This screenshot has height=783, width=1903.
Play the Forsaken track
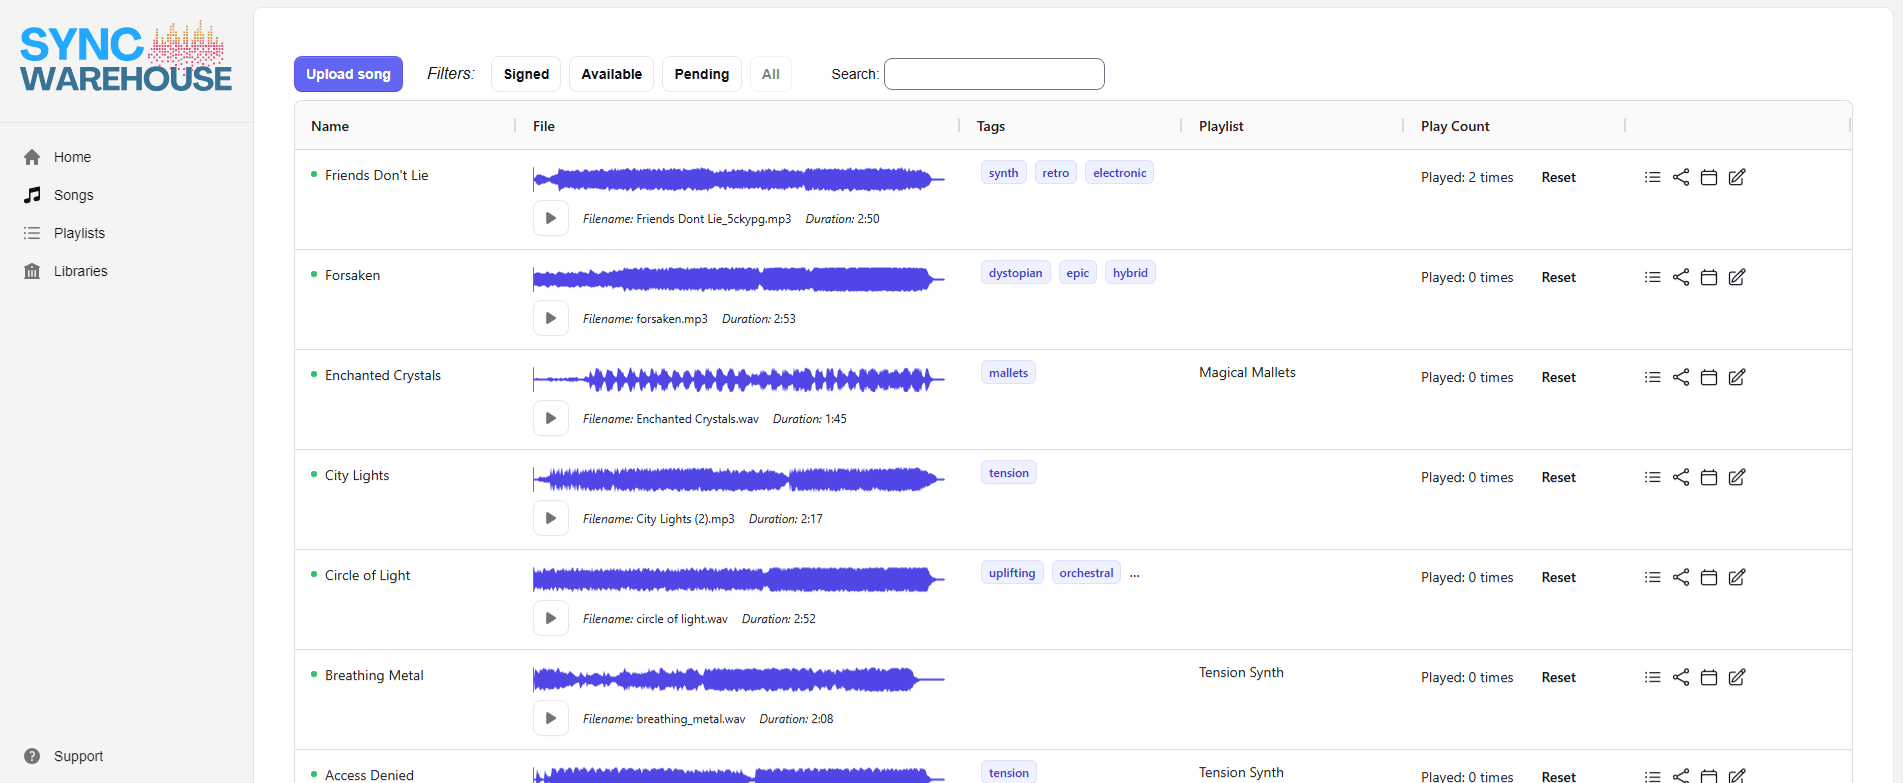pos(551,318)
